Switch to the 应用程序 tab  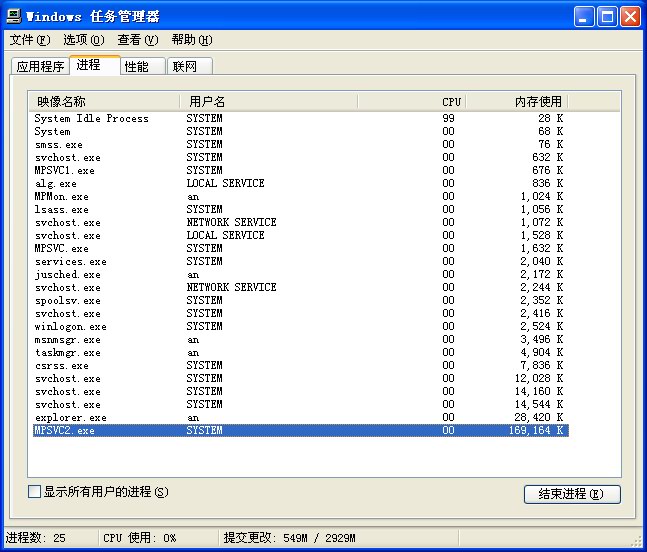coord(40,66)
